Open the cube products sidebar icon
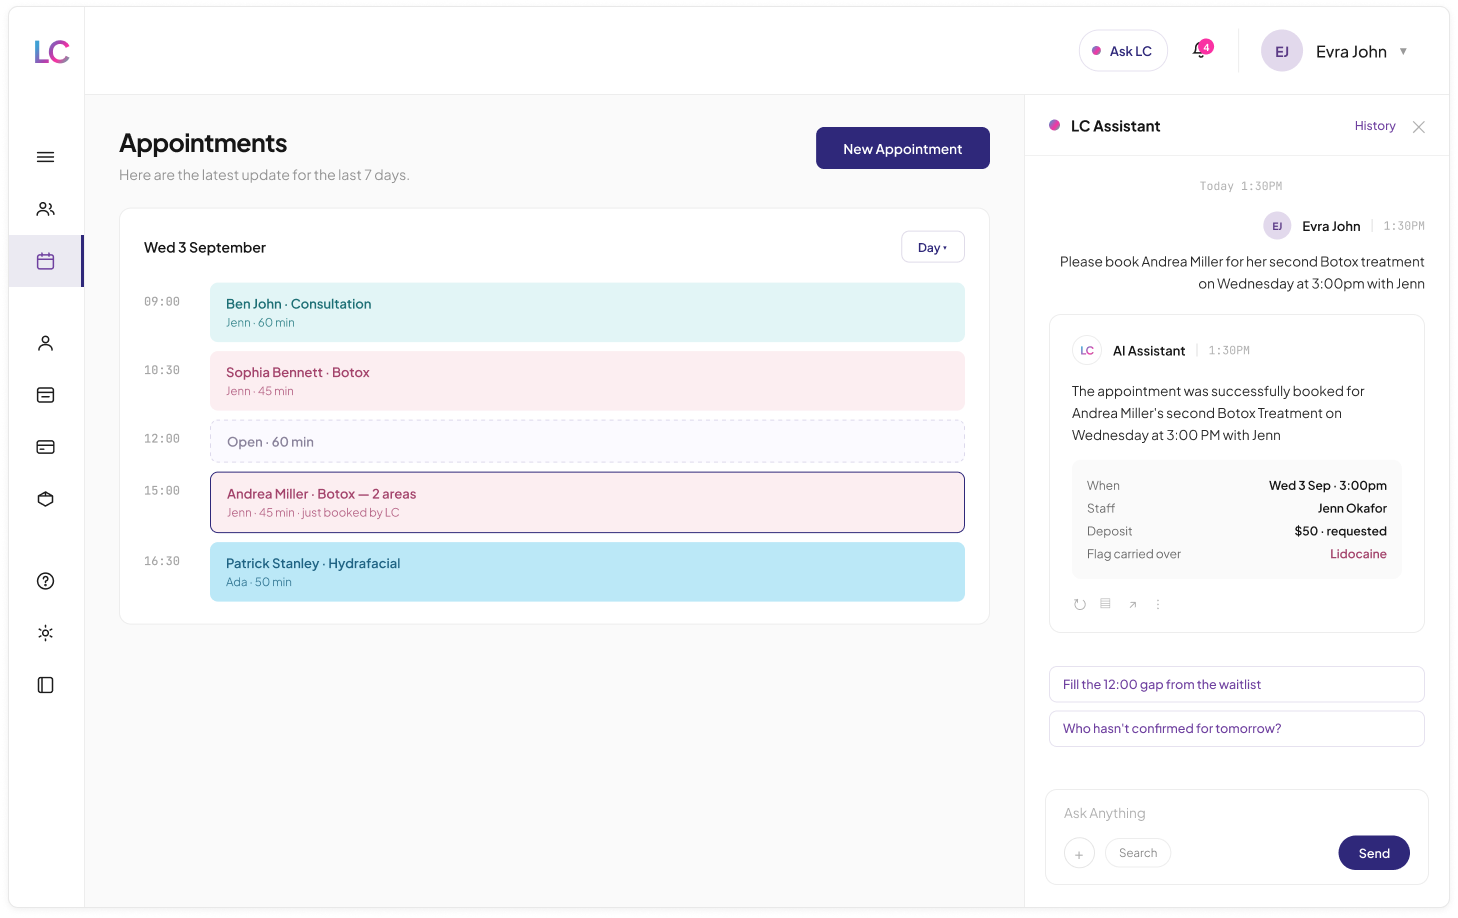1458x918 pixels. (x=45, y=499)
